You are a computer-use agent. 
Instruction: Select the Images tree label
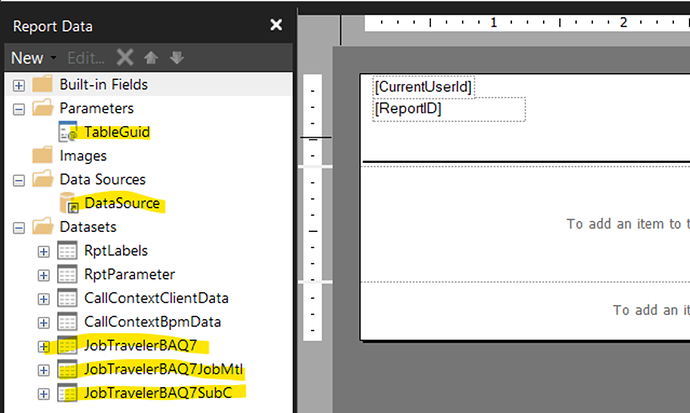(83, 156)
